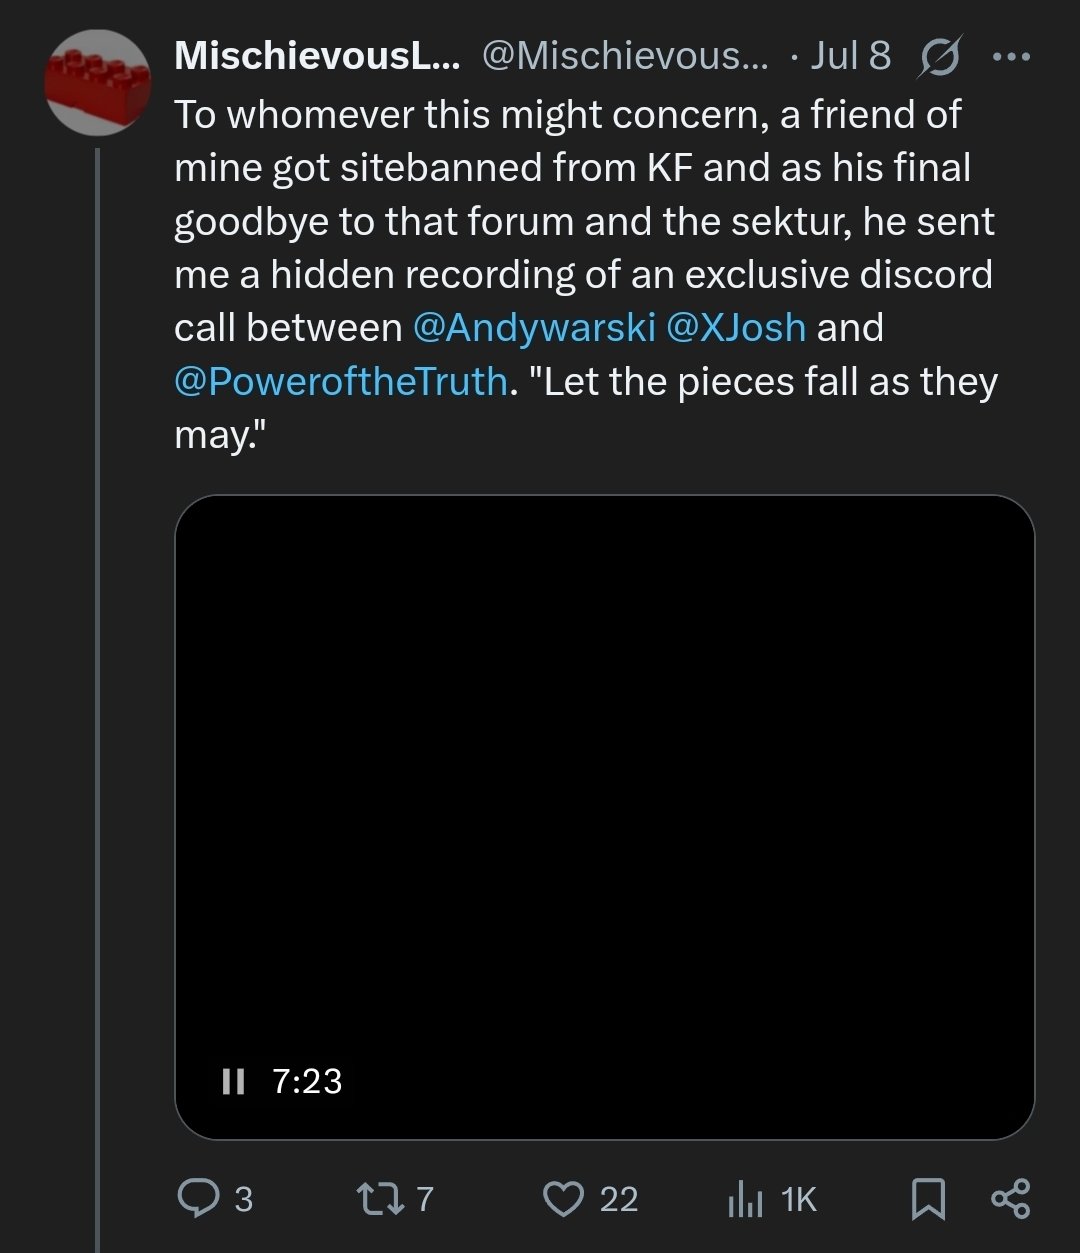
Task: Open the @Mischievous... handle link
Action: pos(625,56)
